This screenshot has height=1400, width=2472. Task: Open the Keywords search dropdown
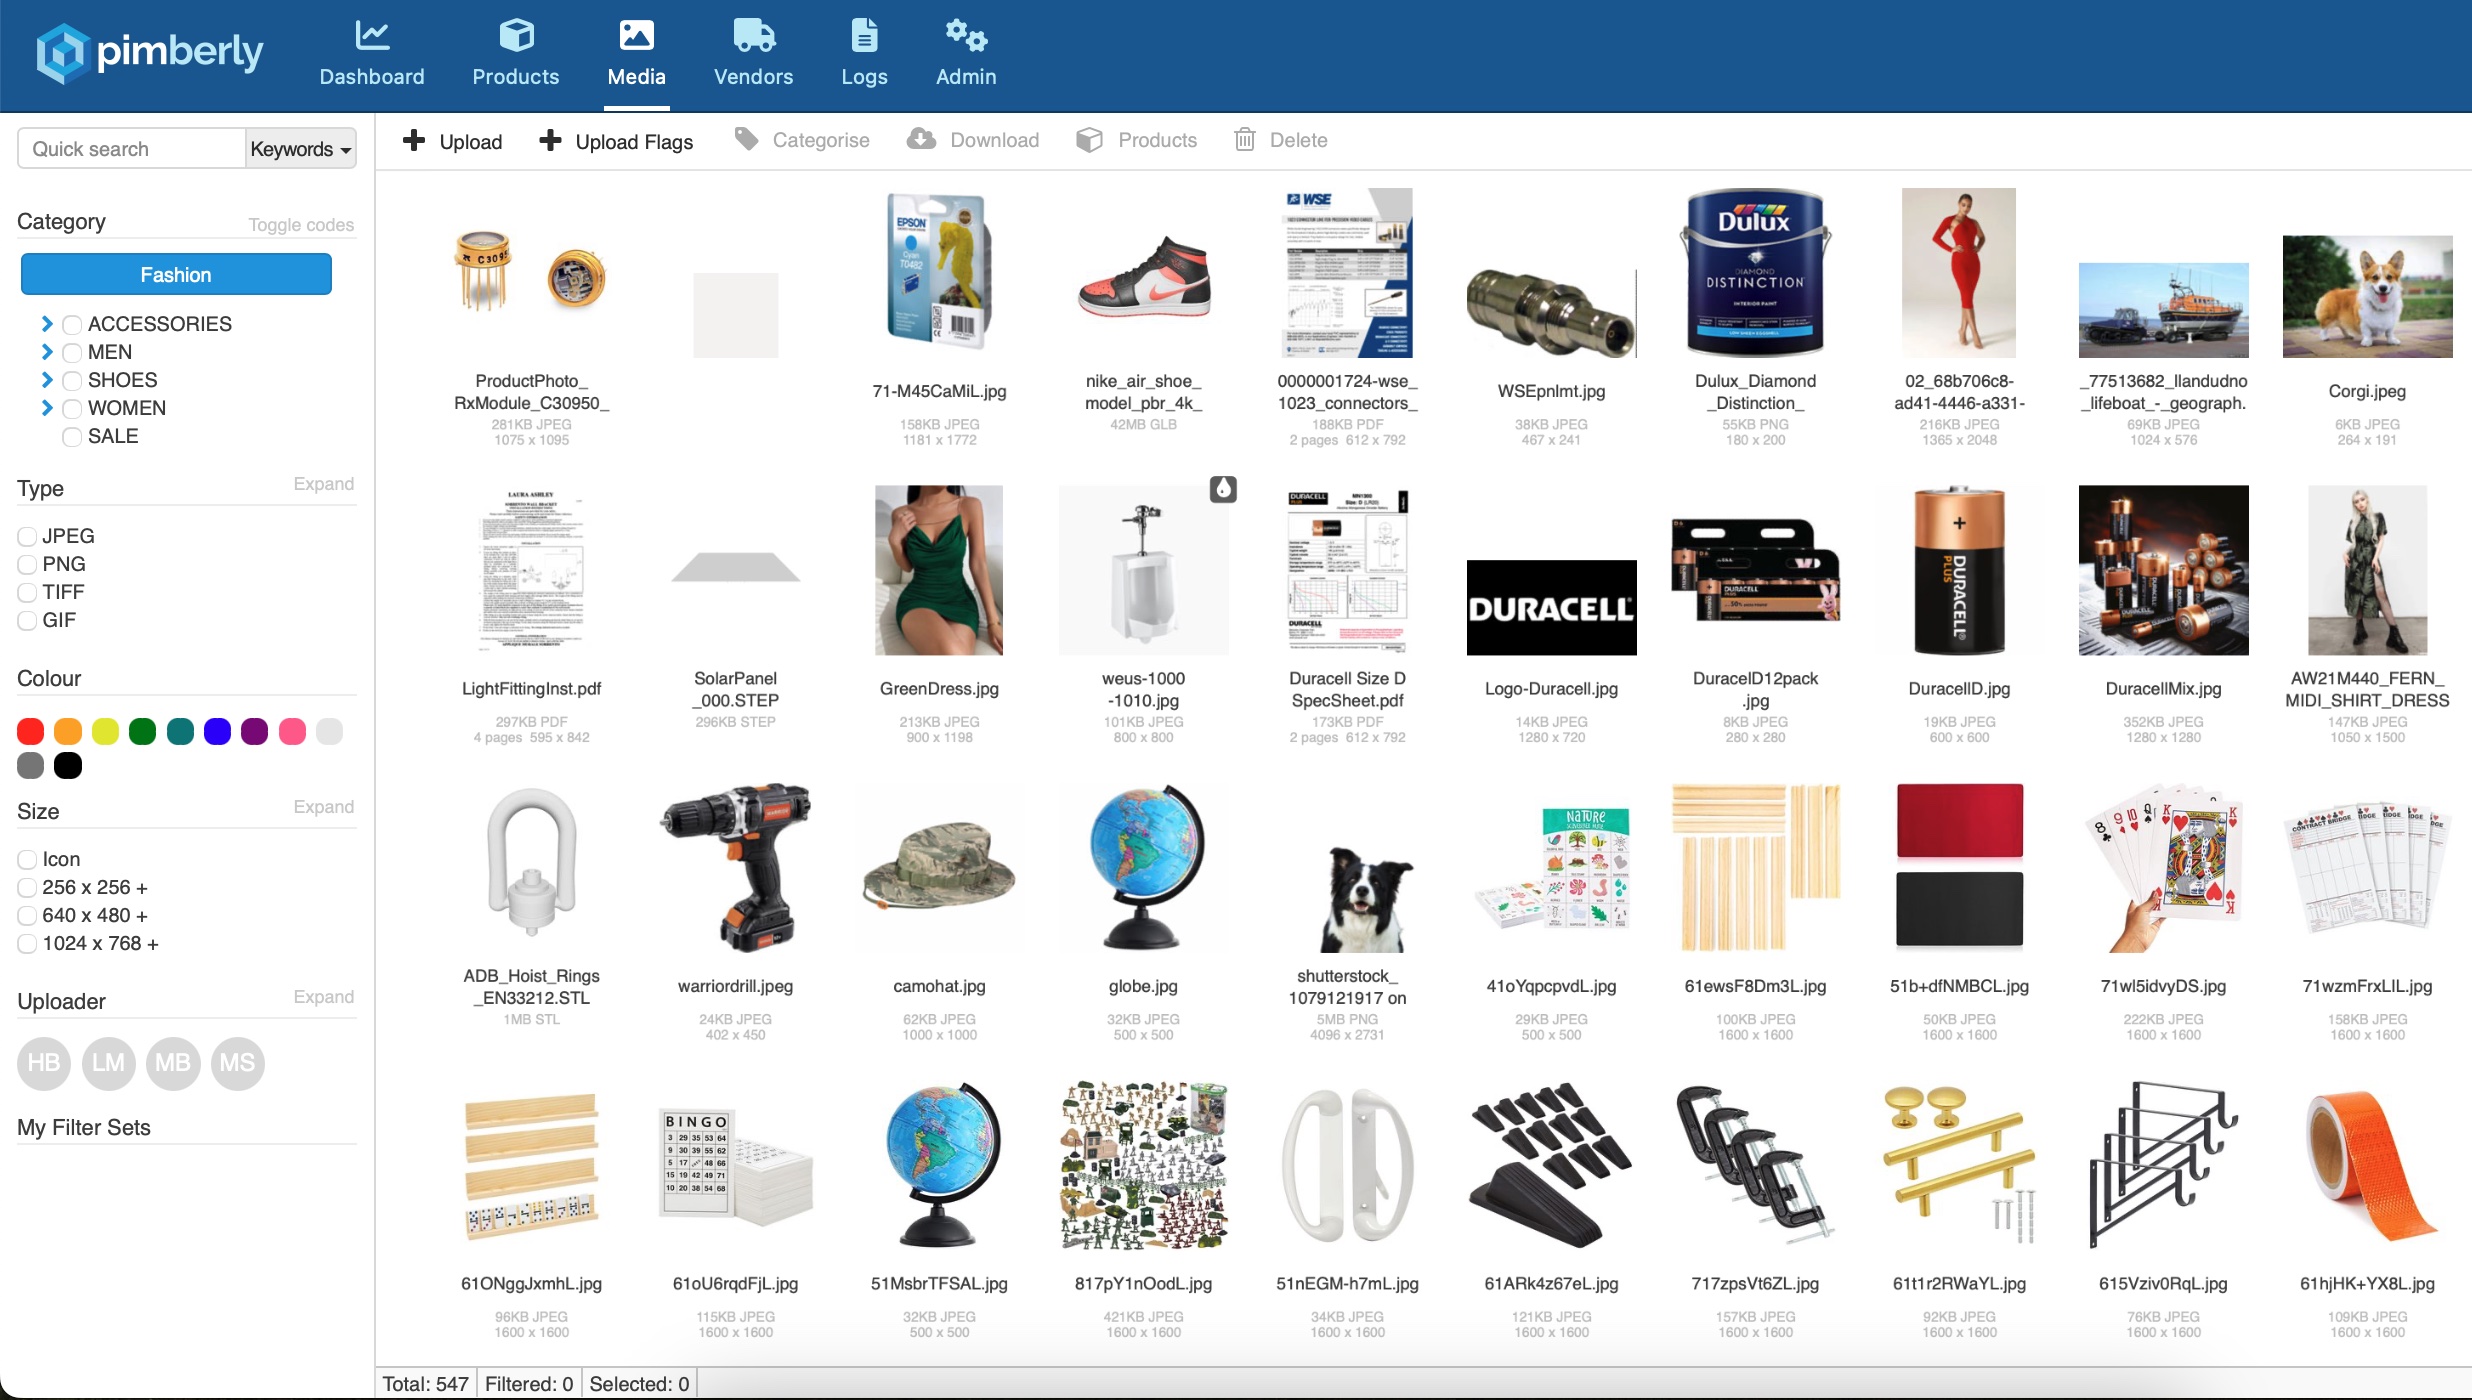tap(300, 149)
